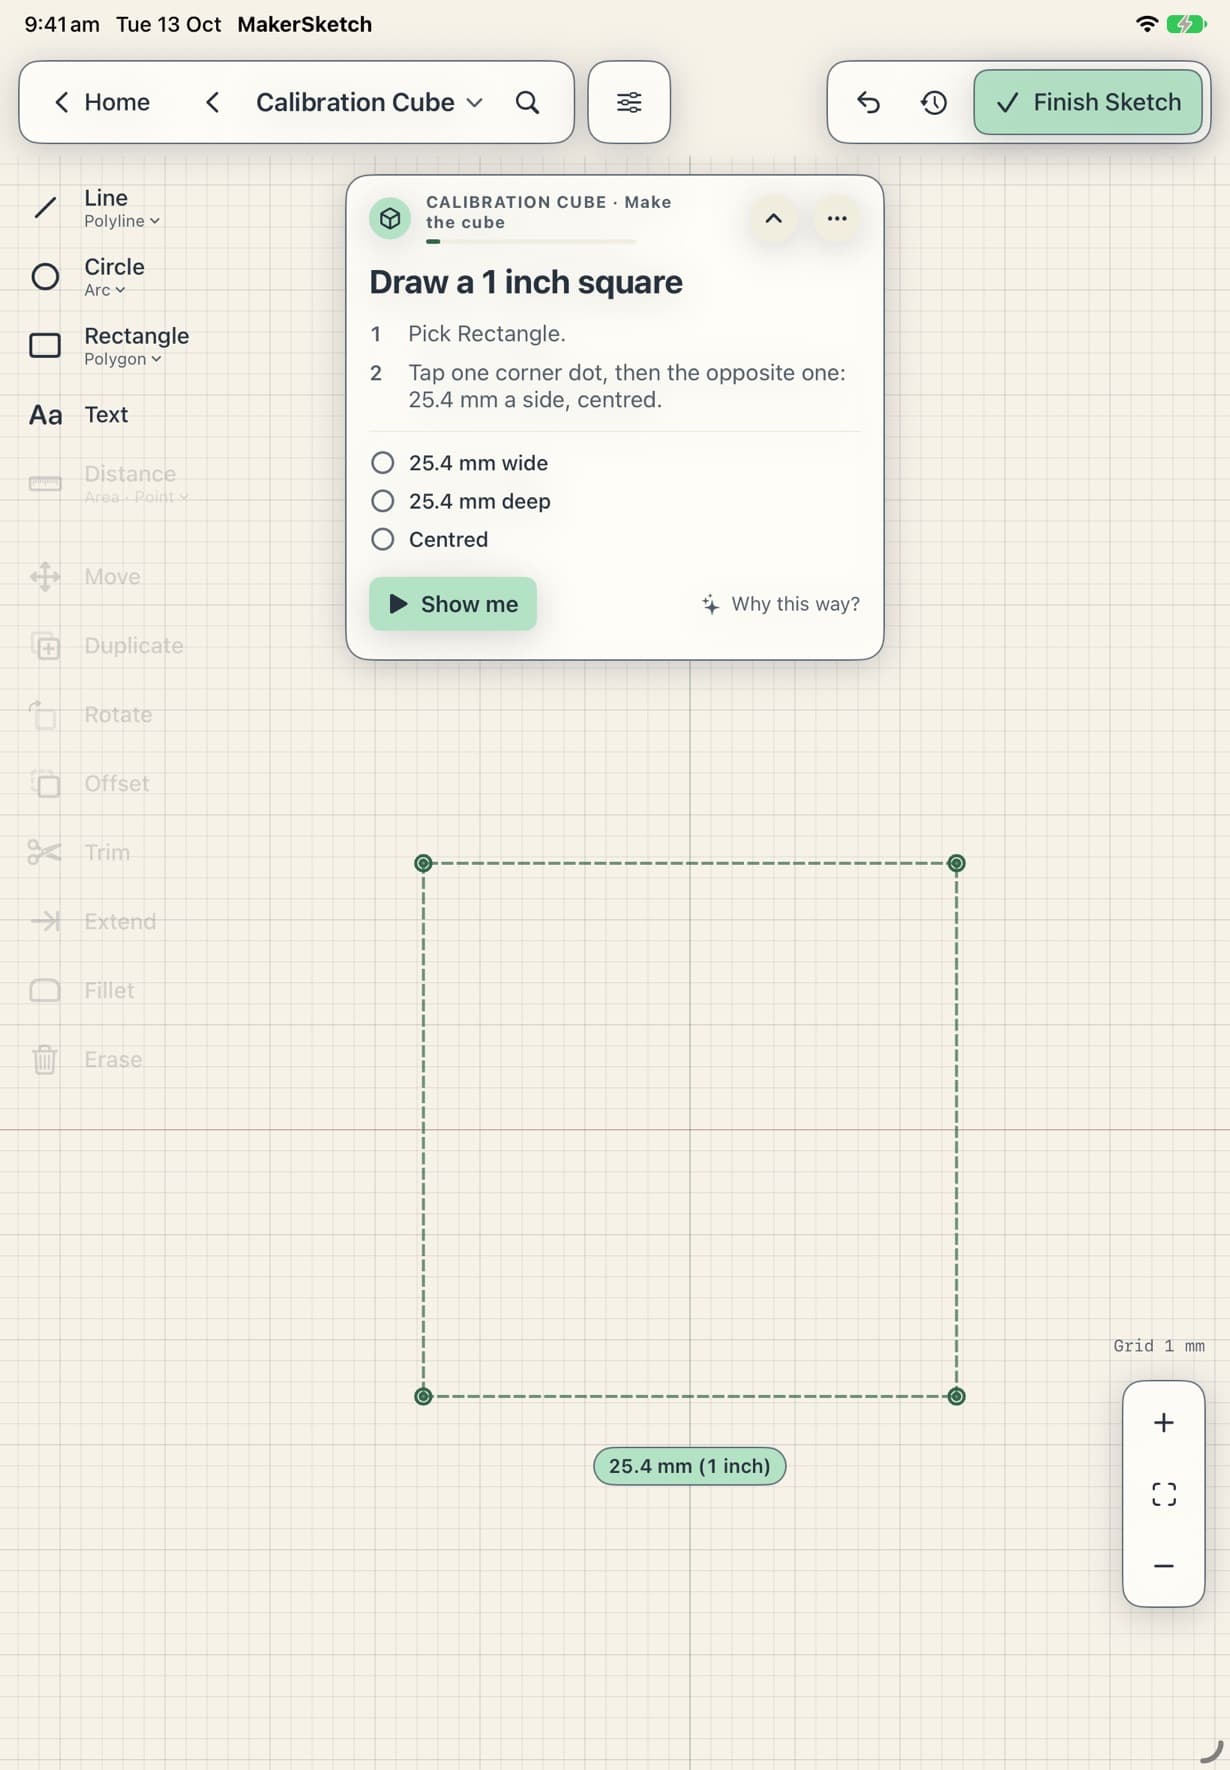
Task: Check the 25.4 mm wide item
Action: (x=382, y=463)
